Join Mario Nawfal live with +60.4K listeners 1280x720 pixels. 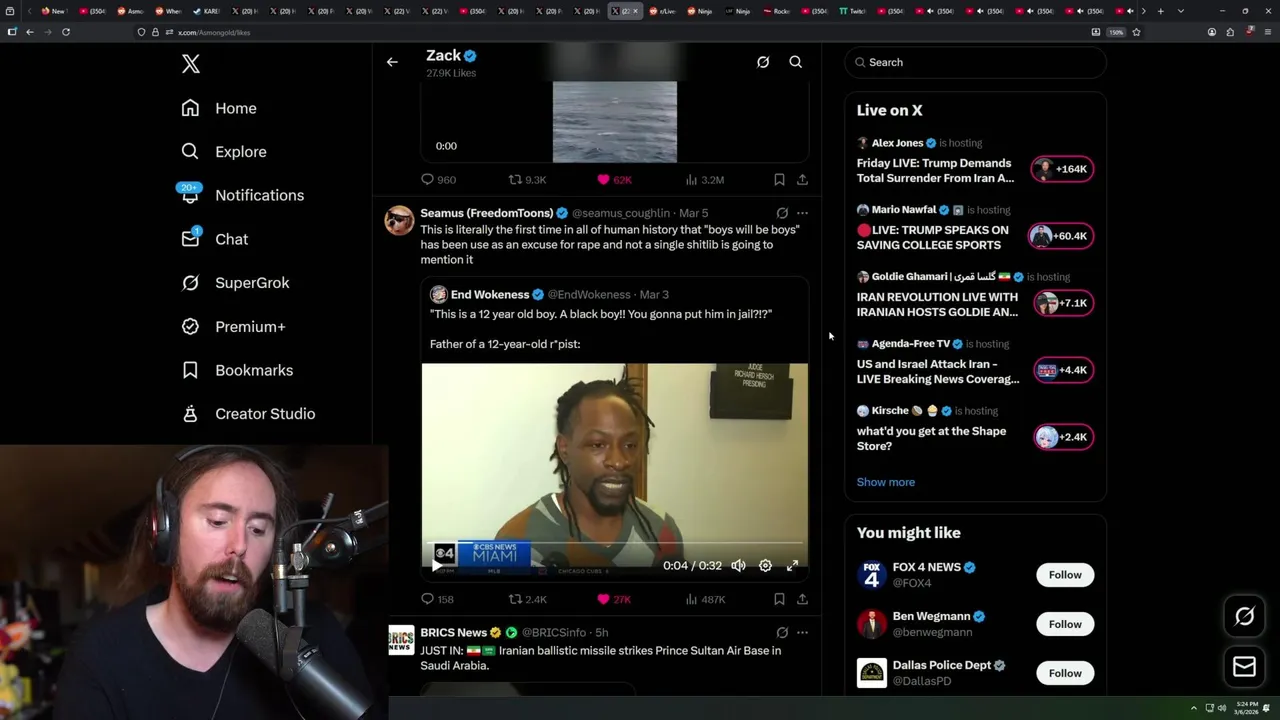tap(1059, 236)
